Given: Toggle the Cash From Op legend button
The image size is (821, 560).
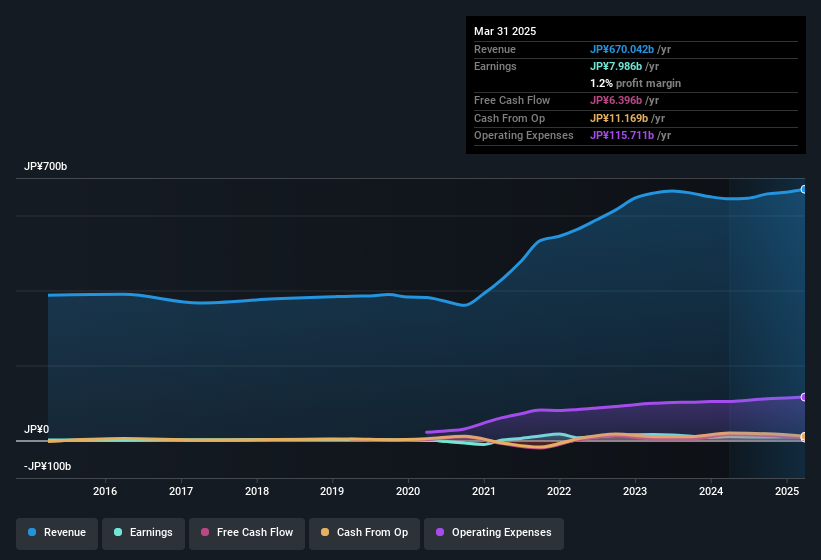Looking at the screenshot, I should [x=364, y=533].
